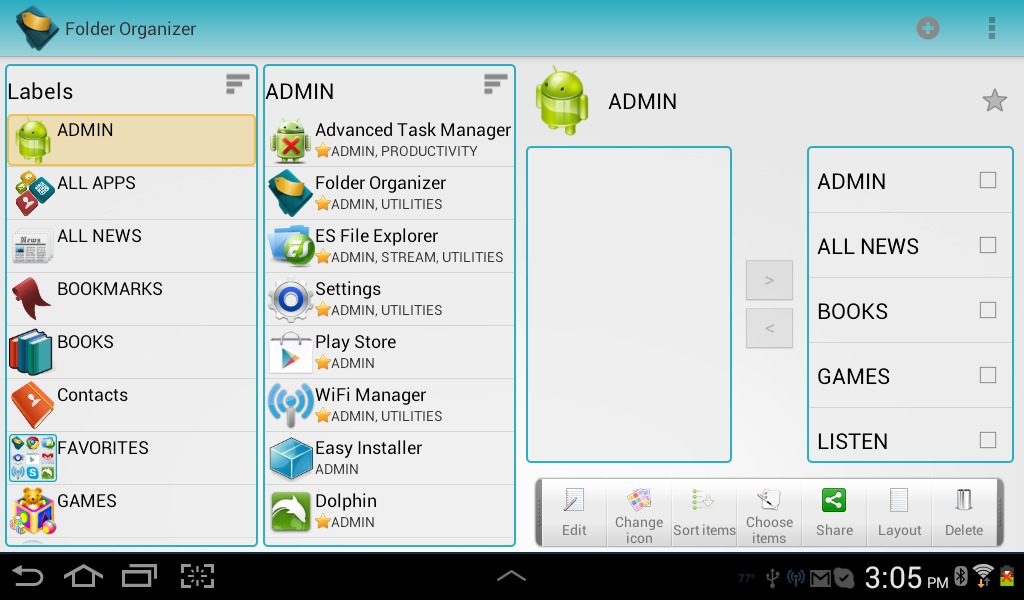The image size is (1024, 600).
Task: Check the LISTEN checkbox
Action: tap(987, 439)
